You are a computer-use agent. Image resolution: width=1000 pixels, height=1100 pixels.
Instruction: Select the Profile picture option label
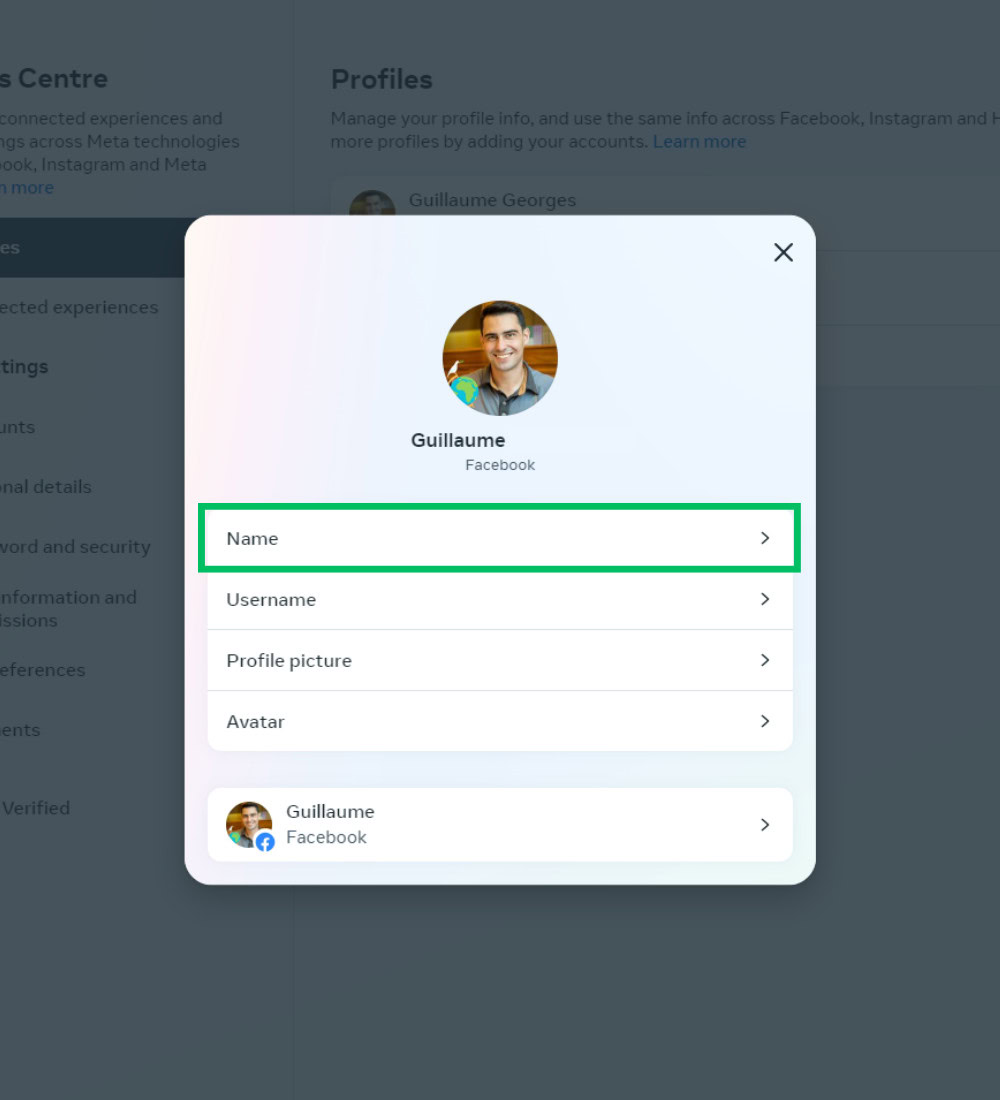(x=289, y=660)
